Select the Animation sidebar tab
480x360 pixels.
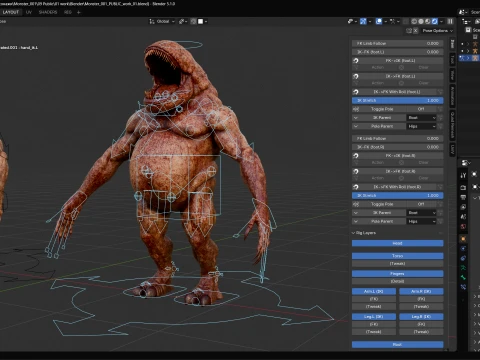pyautogui.click(x=452, y=95)
